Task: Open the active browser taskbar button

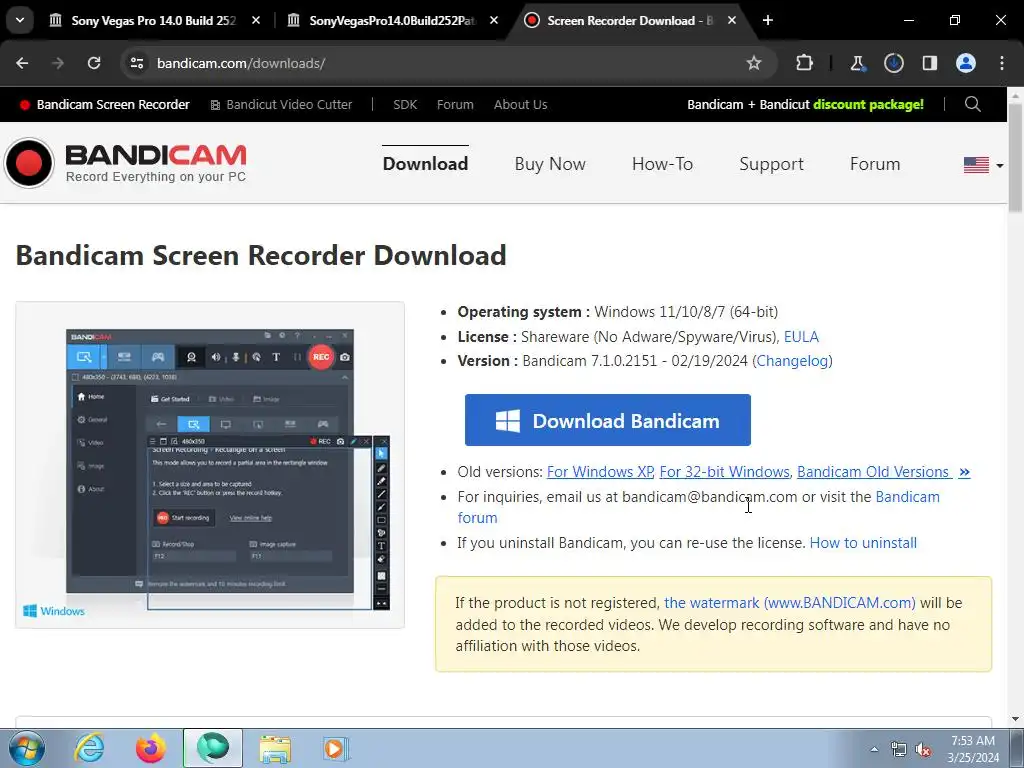Action: [213, 748]
